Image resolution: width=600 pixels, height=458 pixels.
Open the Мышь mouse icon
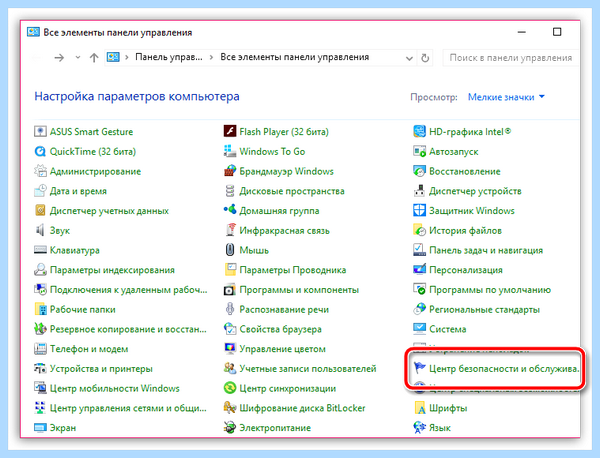tap(230, 250)
